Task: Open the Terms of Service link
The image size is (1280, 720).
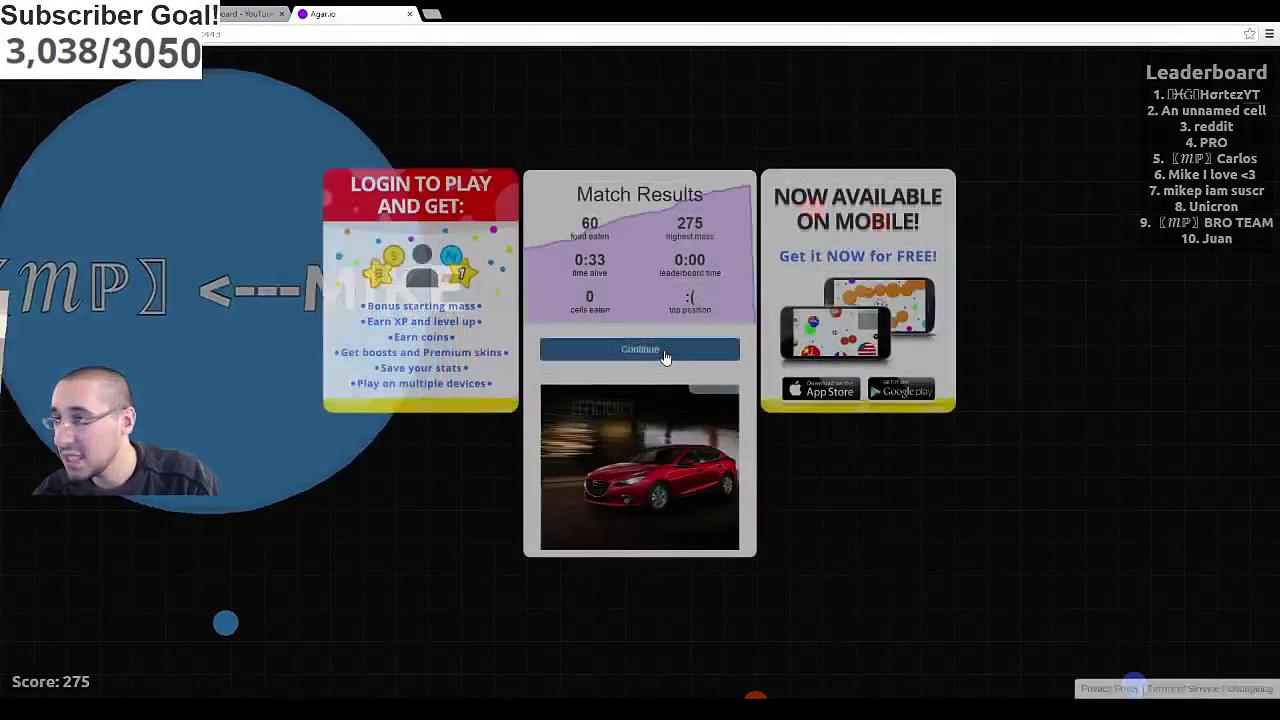Action: coord(1183,689)
